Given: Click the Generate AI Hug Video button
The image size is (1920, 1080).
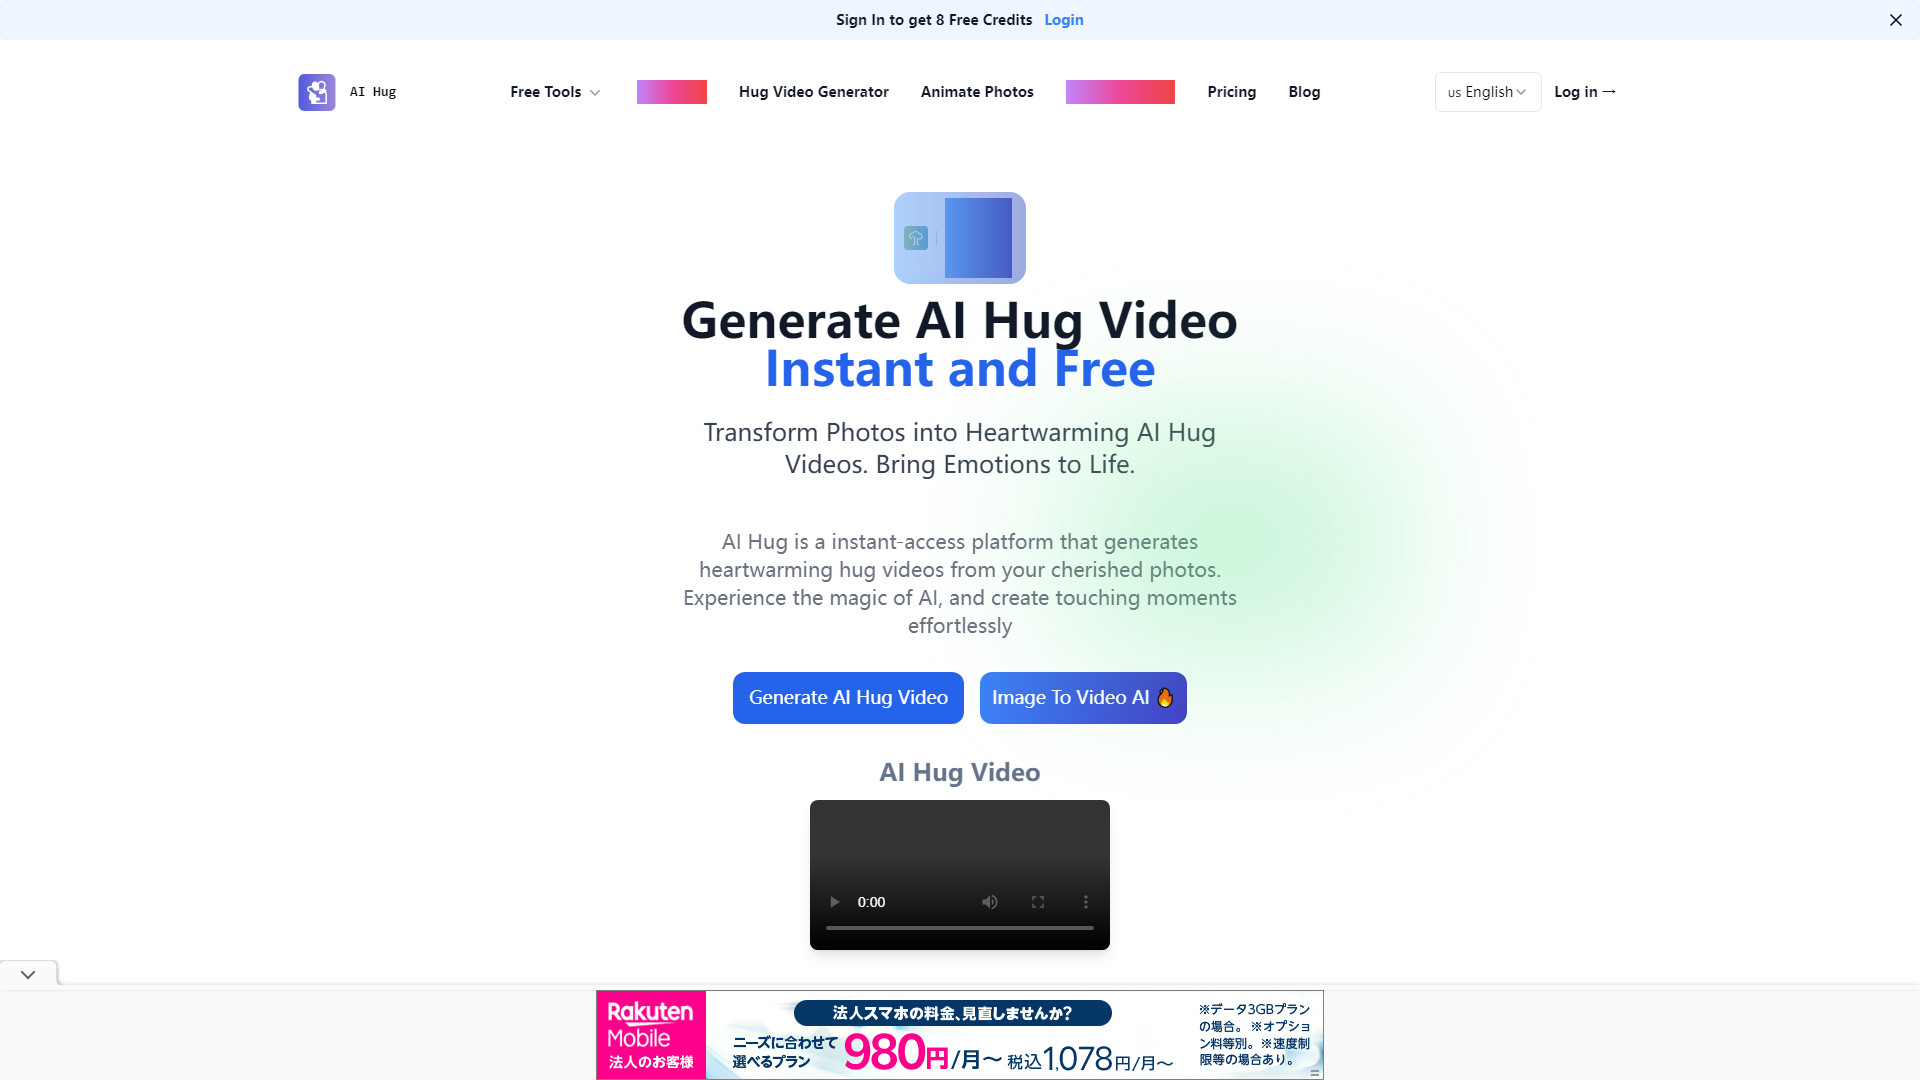Looking at the screenshot, I should click(x=848, y=696).
